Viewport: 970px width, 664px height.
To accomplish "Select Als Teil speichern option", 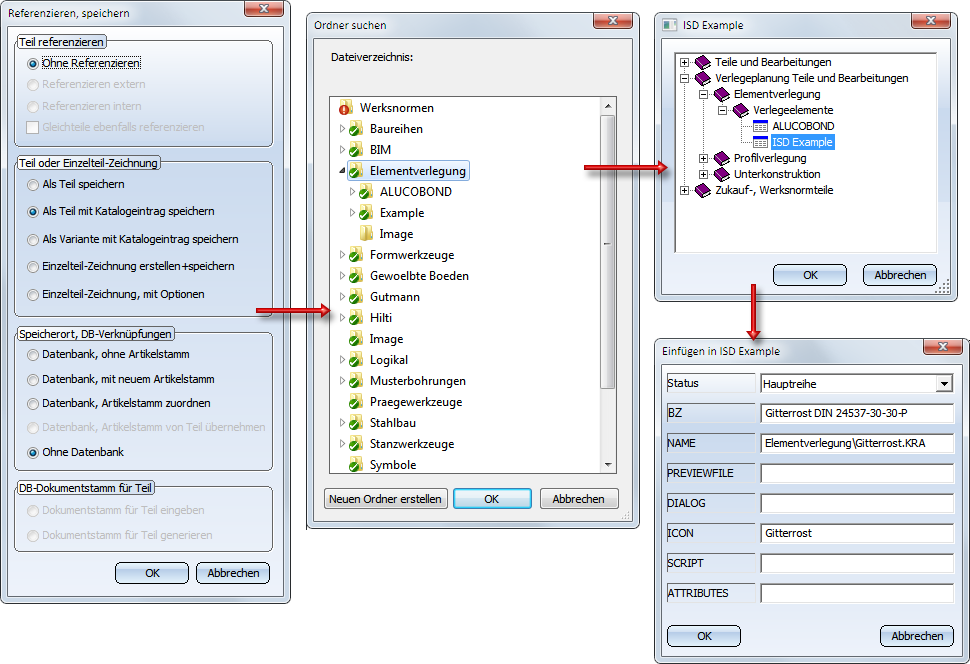I will (x=33, y=184).
